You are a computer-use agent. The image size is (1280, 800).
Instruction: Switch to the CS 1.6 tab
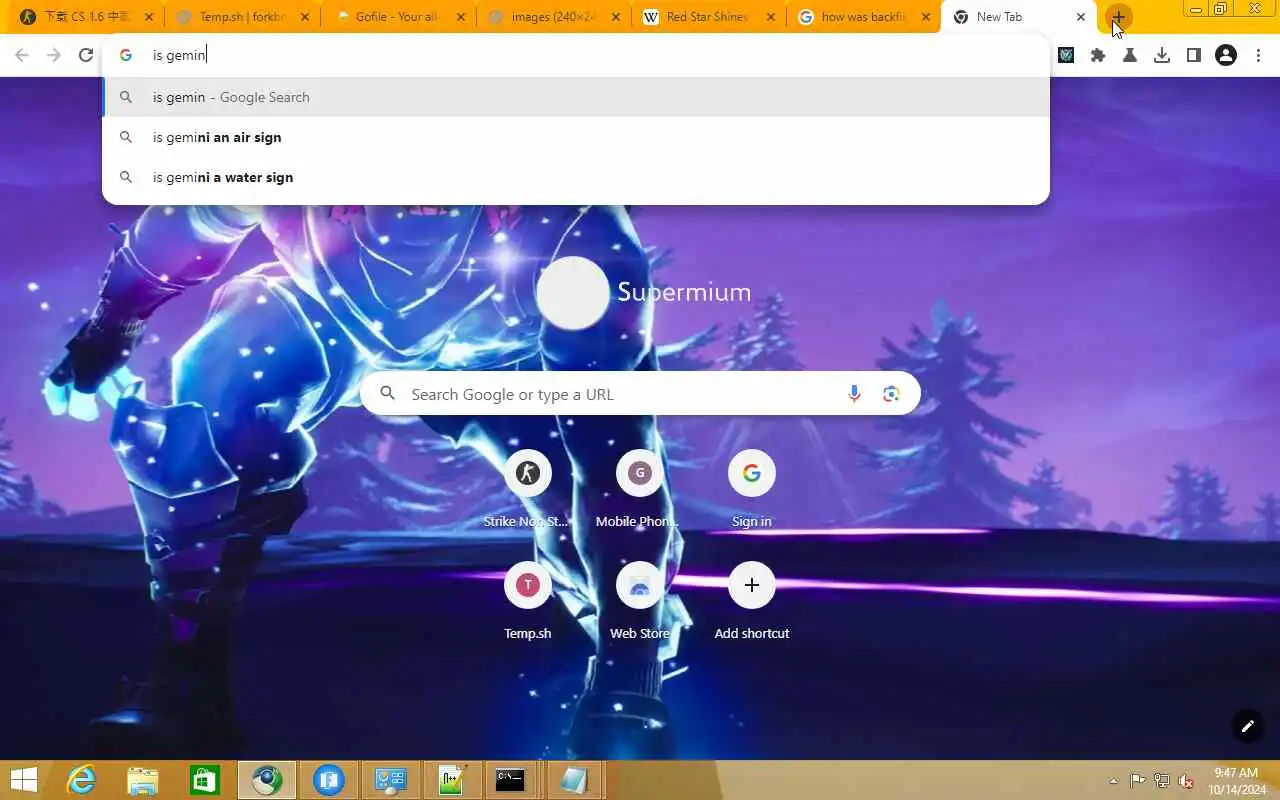point(85,17)
